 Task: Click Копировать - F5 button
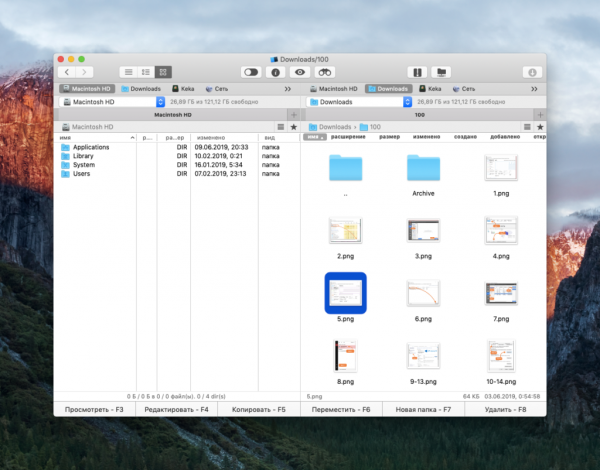click(x=259, y=410)
